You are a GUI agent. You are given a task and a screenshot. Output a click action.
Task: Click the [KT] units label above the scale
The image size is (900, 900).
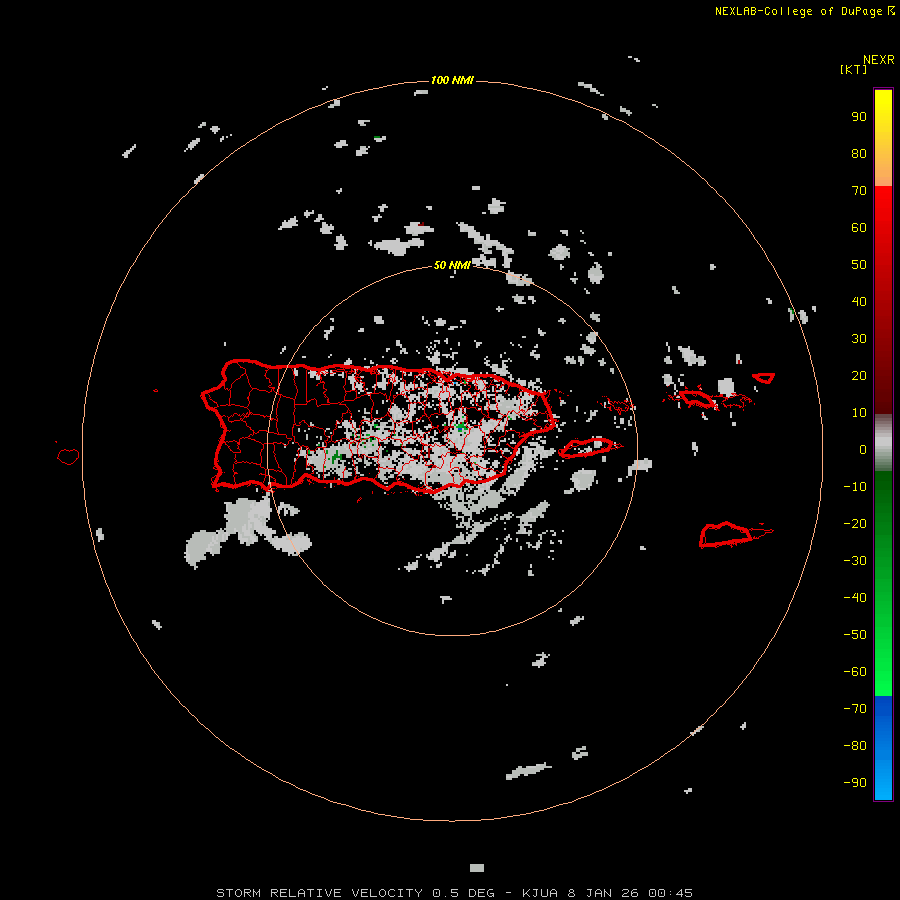pyautogui.click(x=854, y=69)
